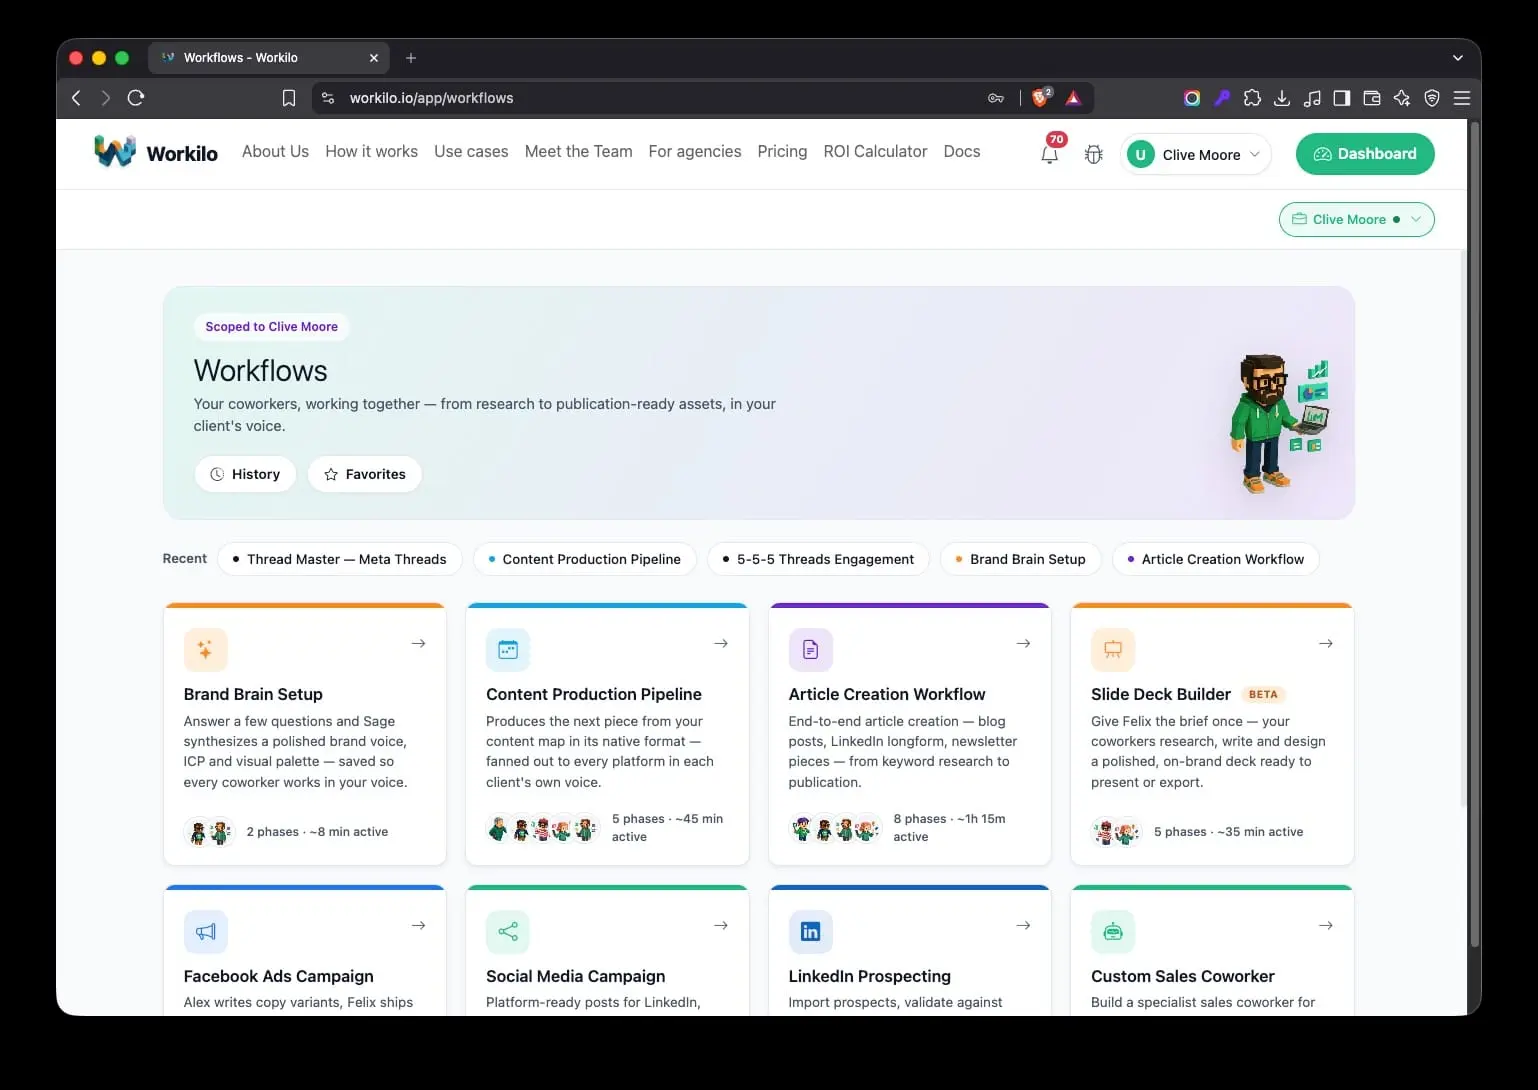Open the browser hamburger menu
Viewport: 1538px width, 1090px height.
[x=1462, y=98]
